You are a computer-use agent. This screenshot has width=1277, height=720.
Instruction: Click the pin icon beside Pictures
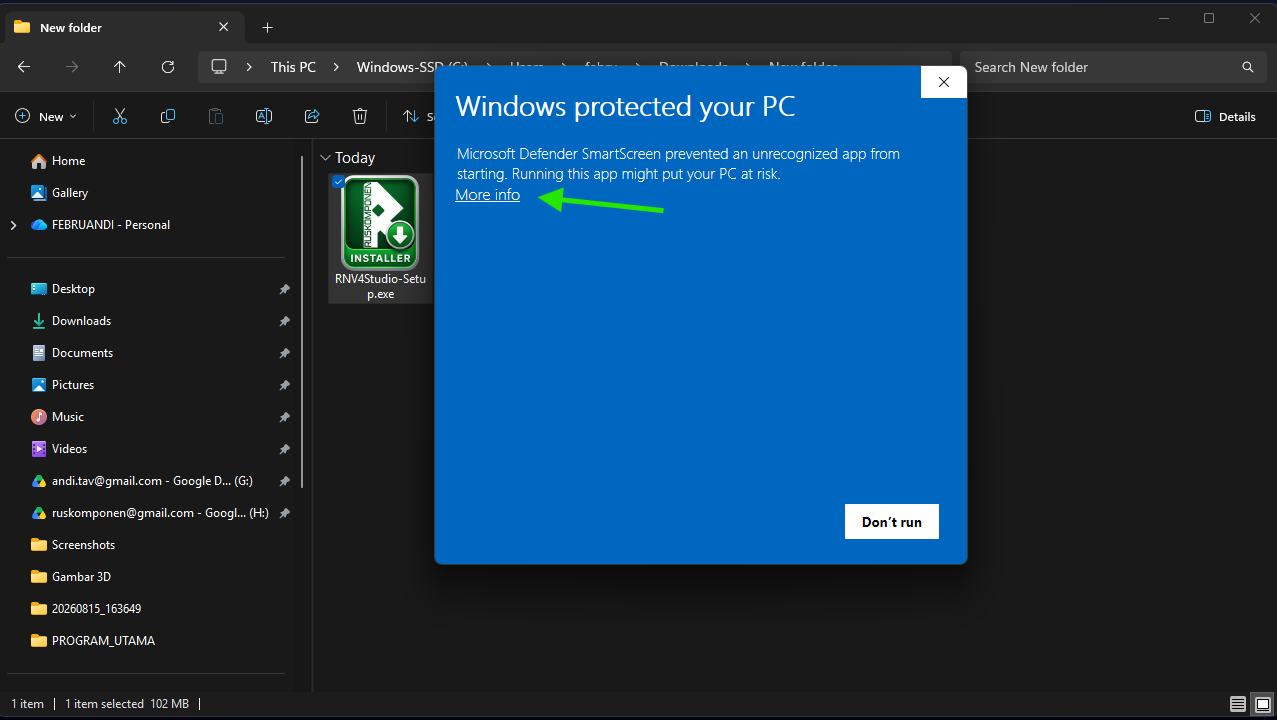tap(284, 385)
